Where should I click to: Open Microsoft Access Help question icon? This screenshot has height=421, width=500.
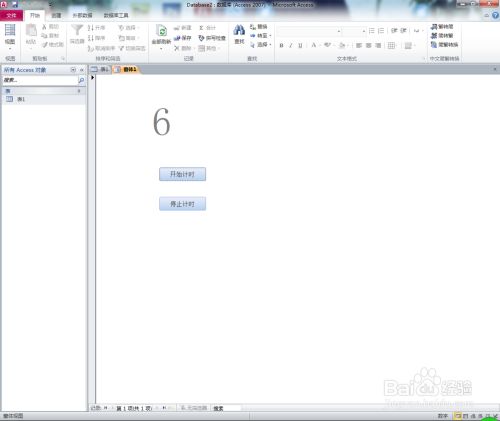pos(495,15)
